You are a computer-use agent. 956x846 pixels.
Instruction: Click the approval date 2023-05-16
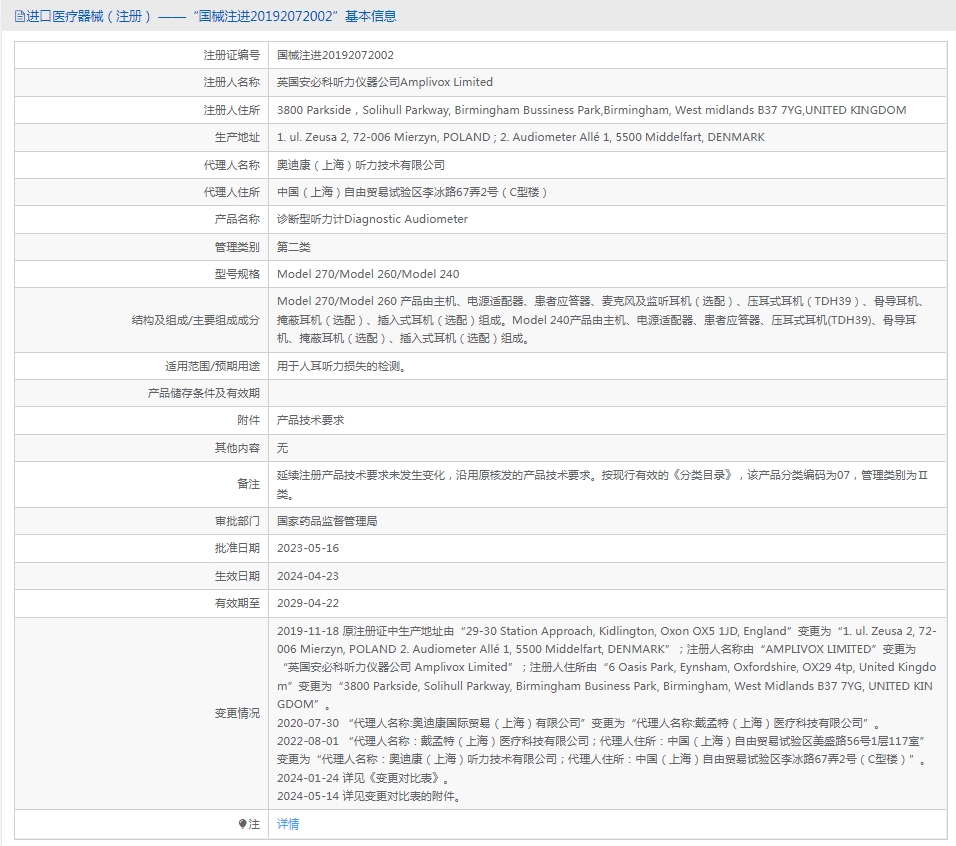coord(308,548)
